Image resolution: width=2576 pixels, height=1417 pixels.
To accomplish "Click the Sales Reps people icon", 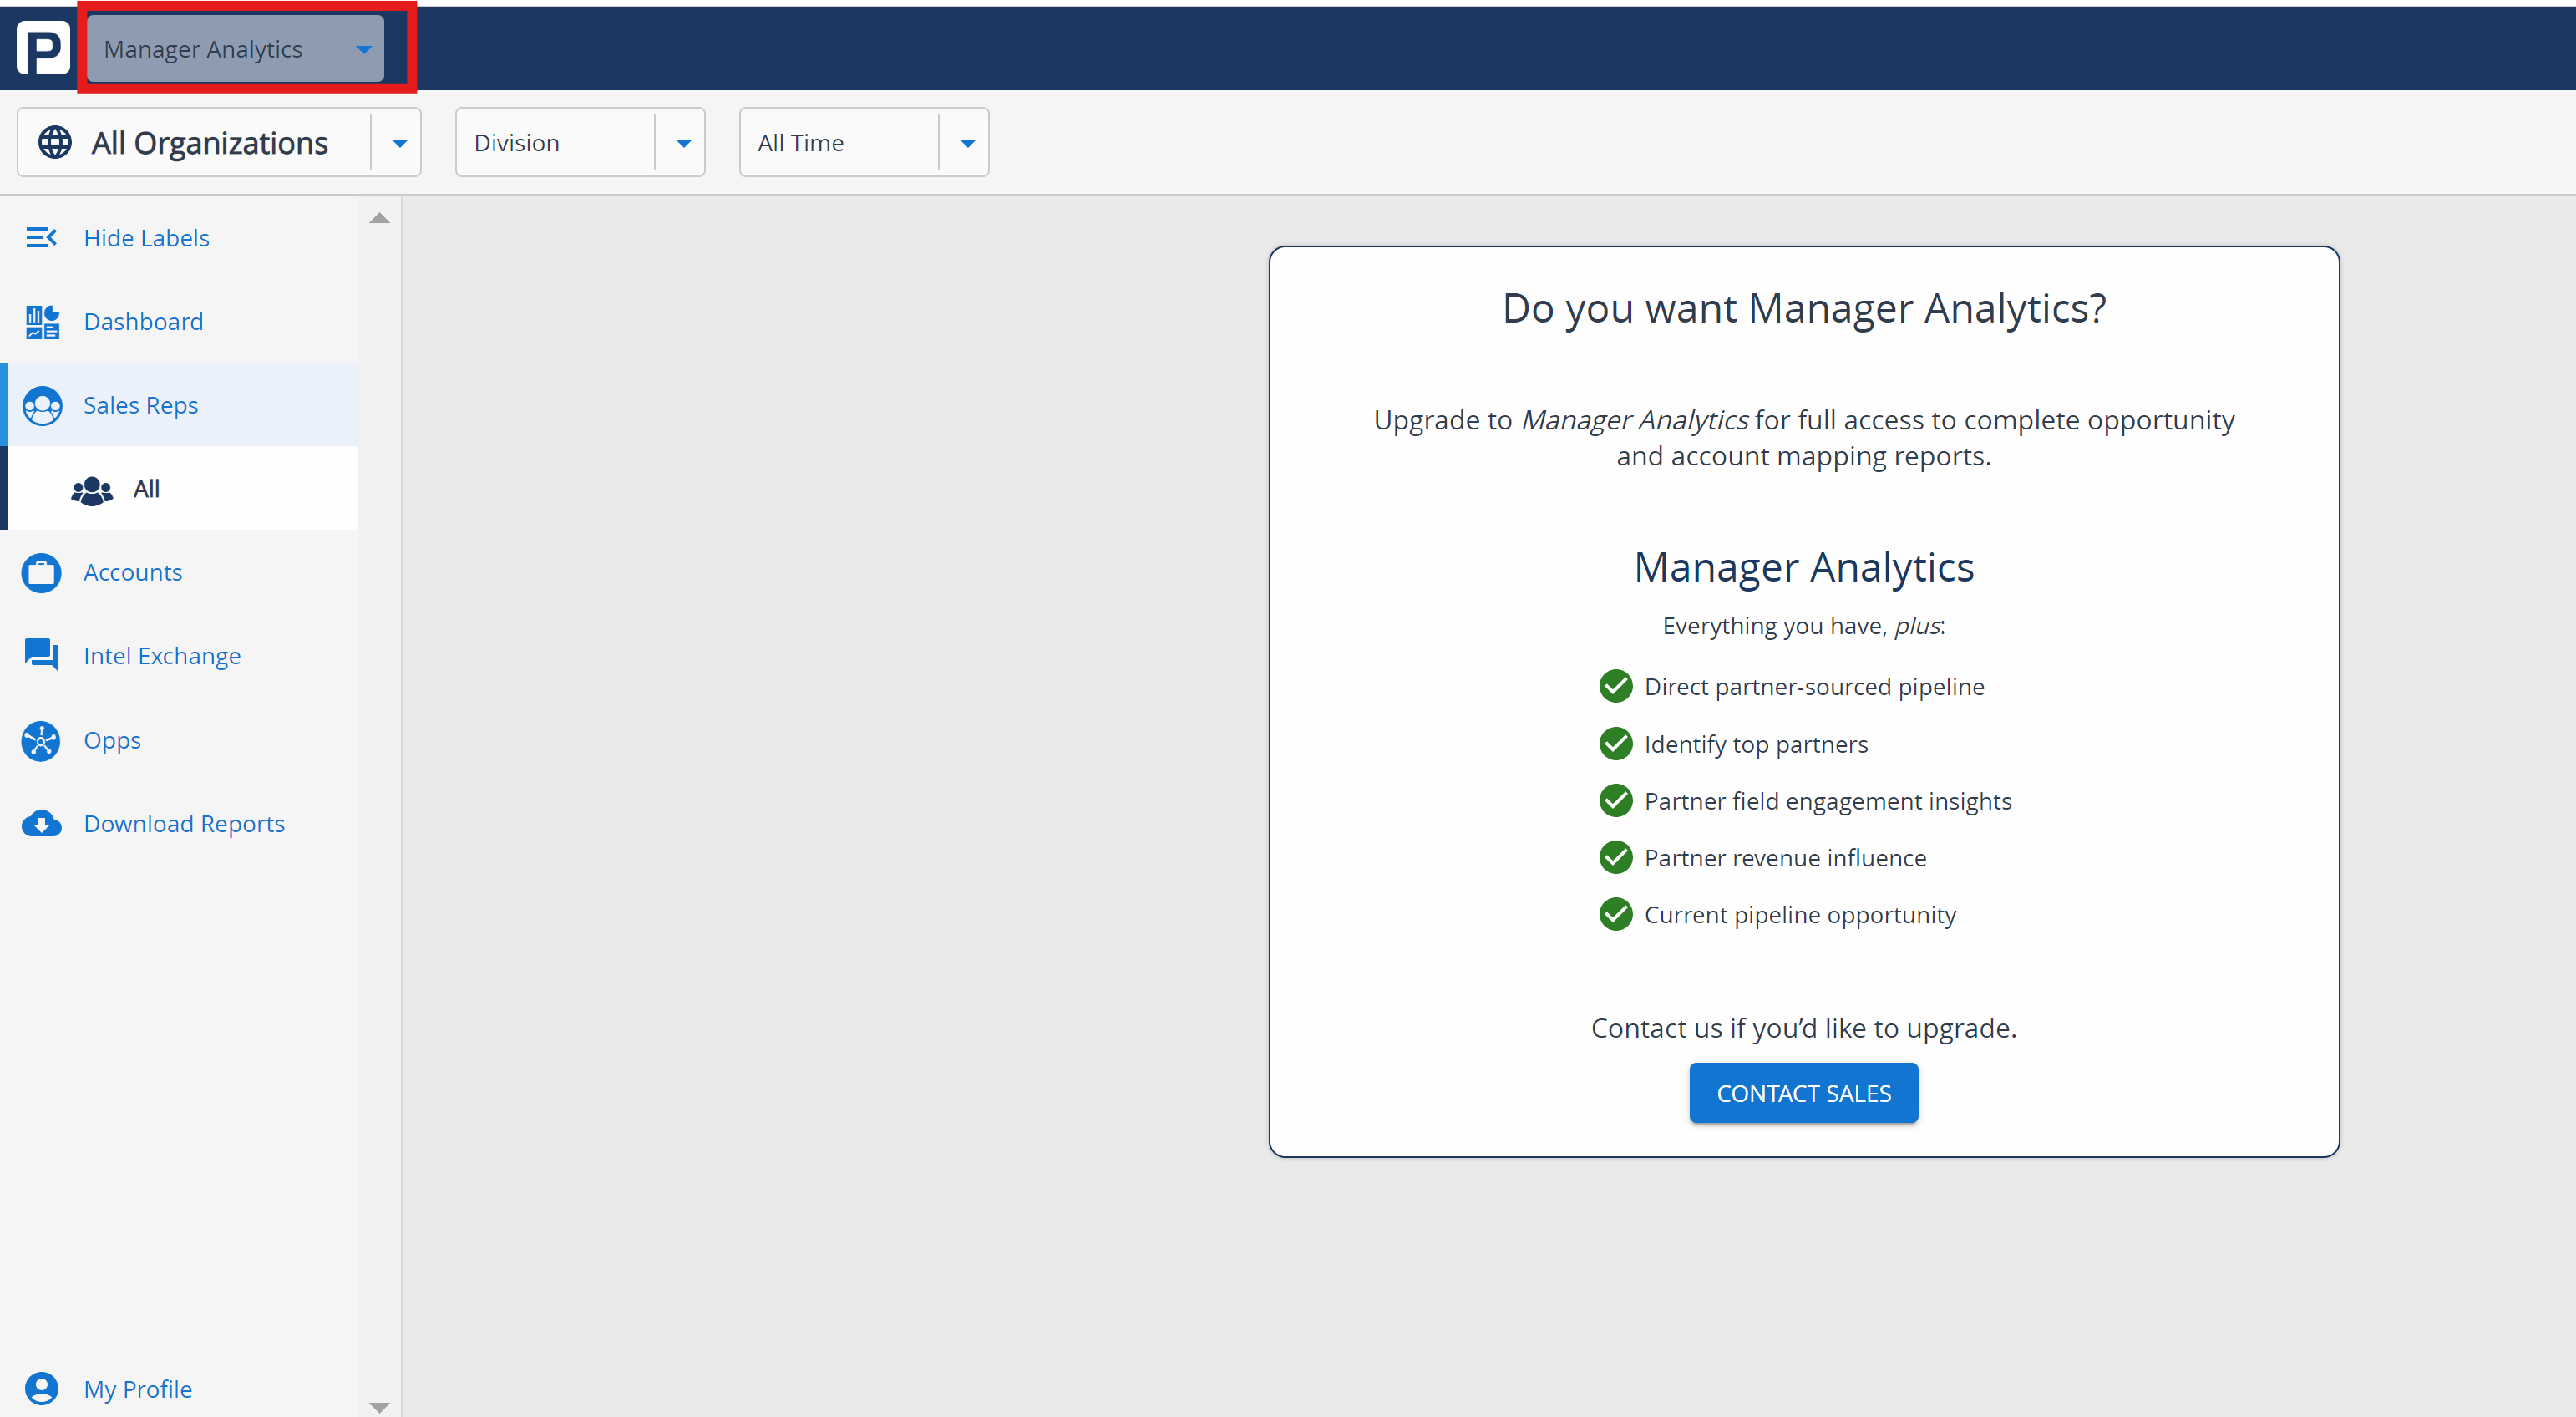I will [x=42, y=406].
